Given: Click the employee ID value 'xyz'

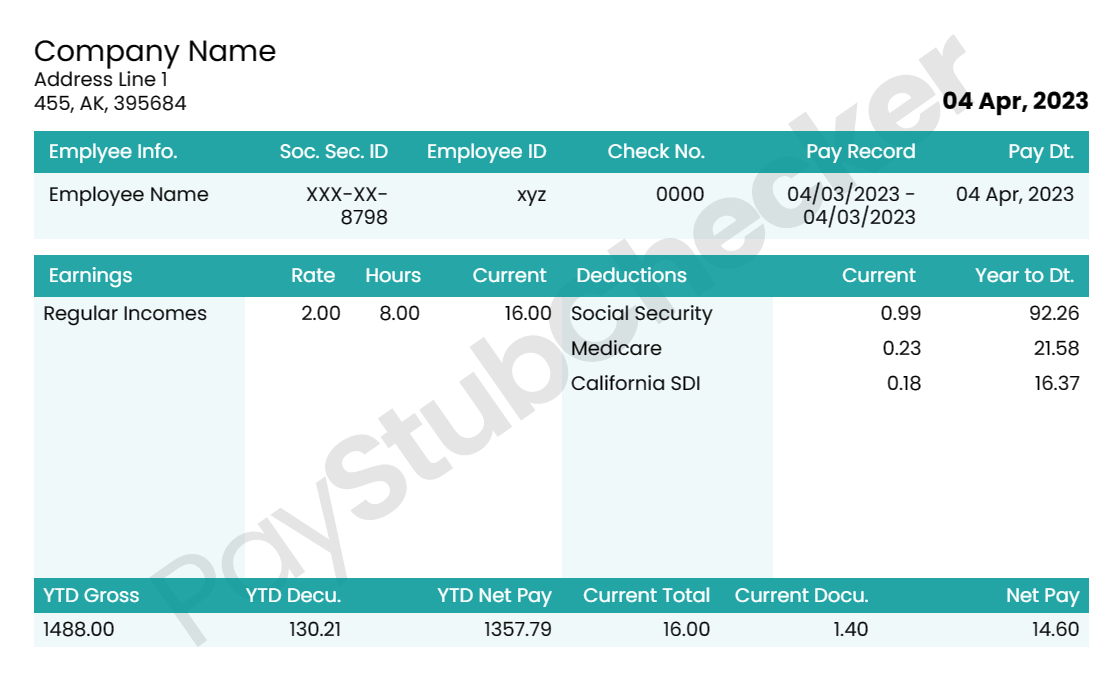Looking at the screenshot, I should [531, 195].
